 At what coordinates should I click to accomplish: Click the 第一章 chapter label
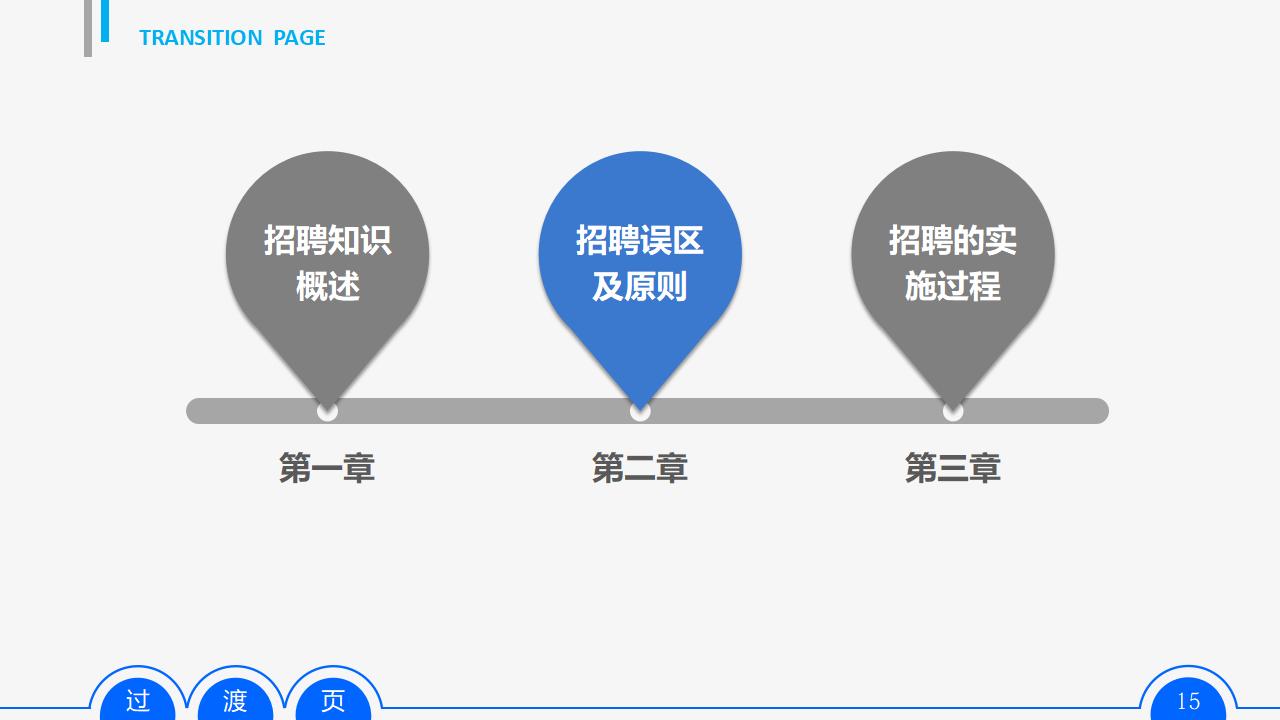[327, 468]
